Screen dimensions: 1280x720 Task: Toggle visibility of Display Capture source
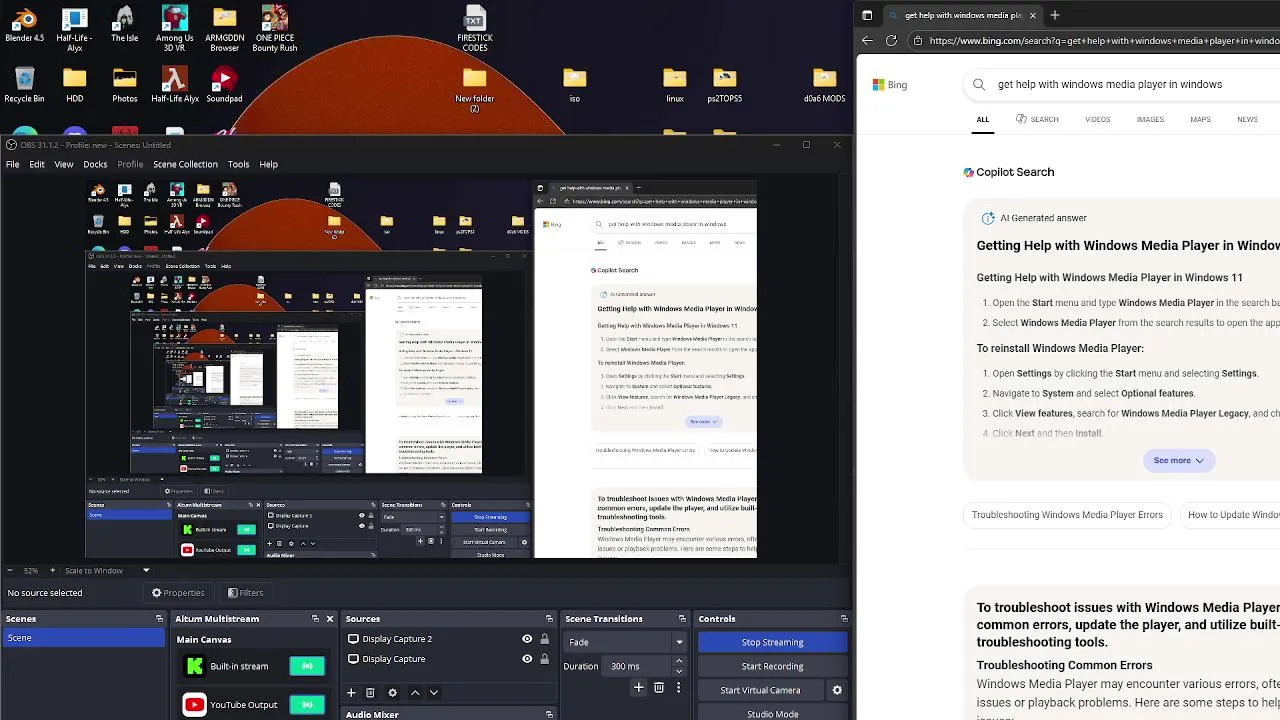(527, 659)
